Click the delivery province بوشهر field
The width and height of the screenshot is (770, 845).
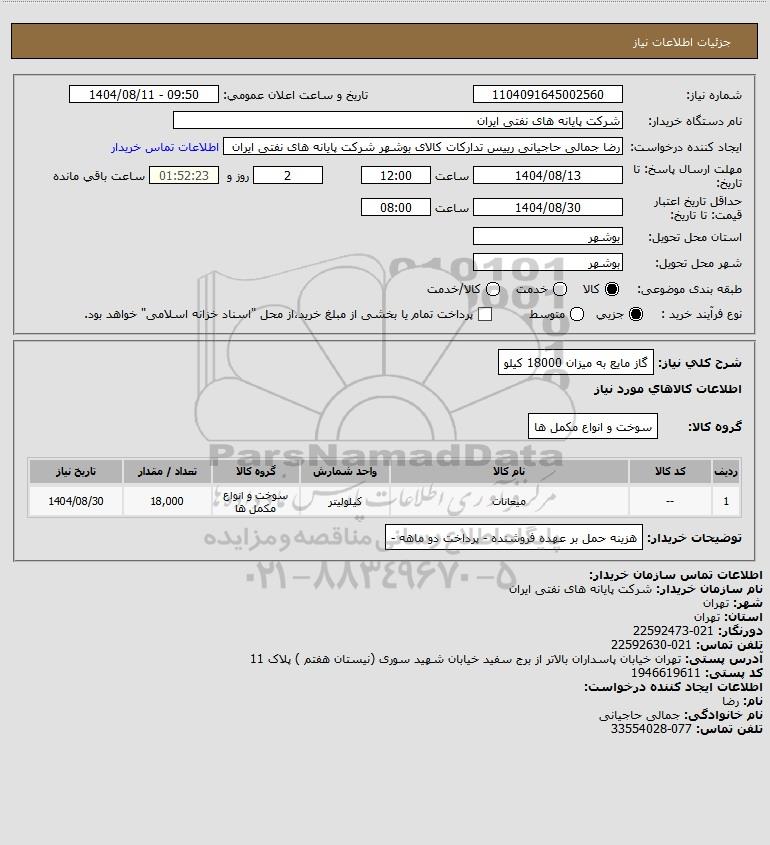click(x=547, y=237)
